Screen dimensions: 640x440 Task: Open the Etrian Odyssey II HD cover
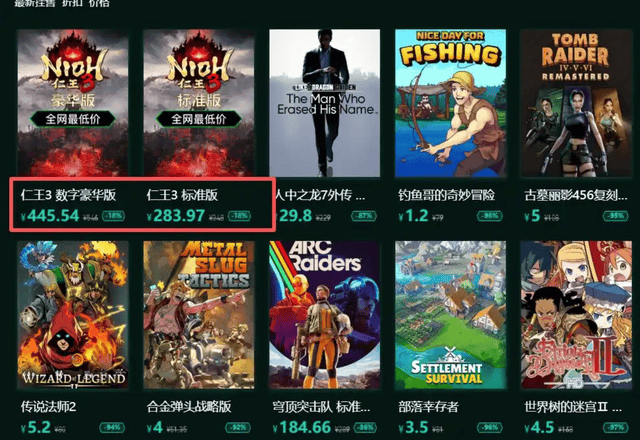point(576,315)
